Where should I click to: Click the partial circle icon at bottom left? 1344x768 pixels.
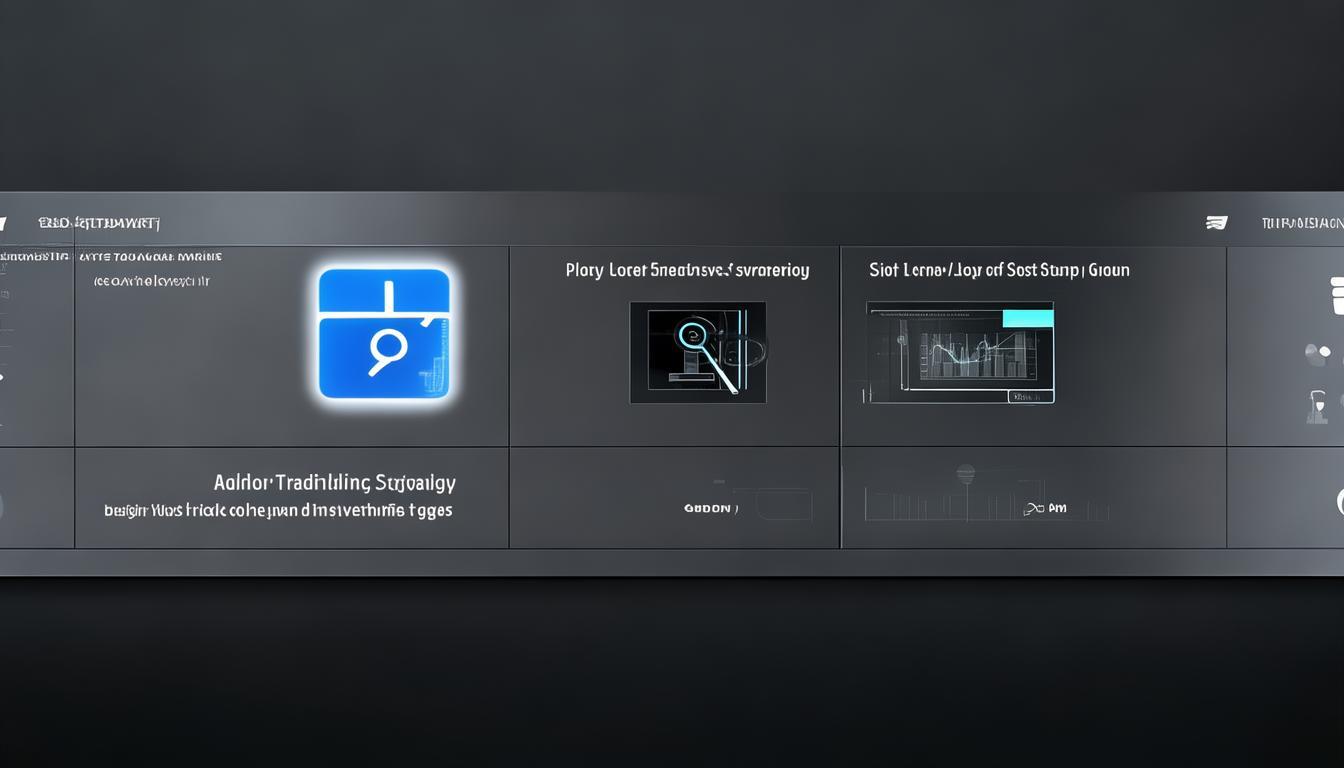tap(3, 505)
